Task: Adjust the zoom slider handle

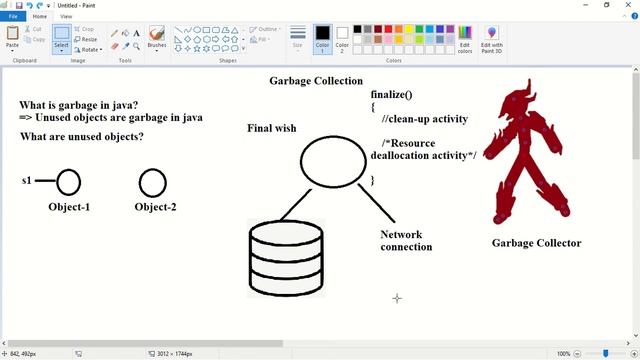Action: click(606, 353)
